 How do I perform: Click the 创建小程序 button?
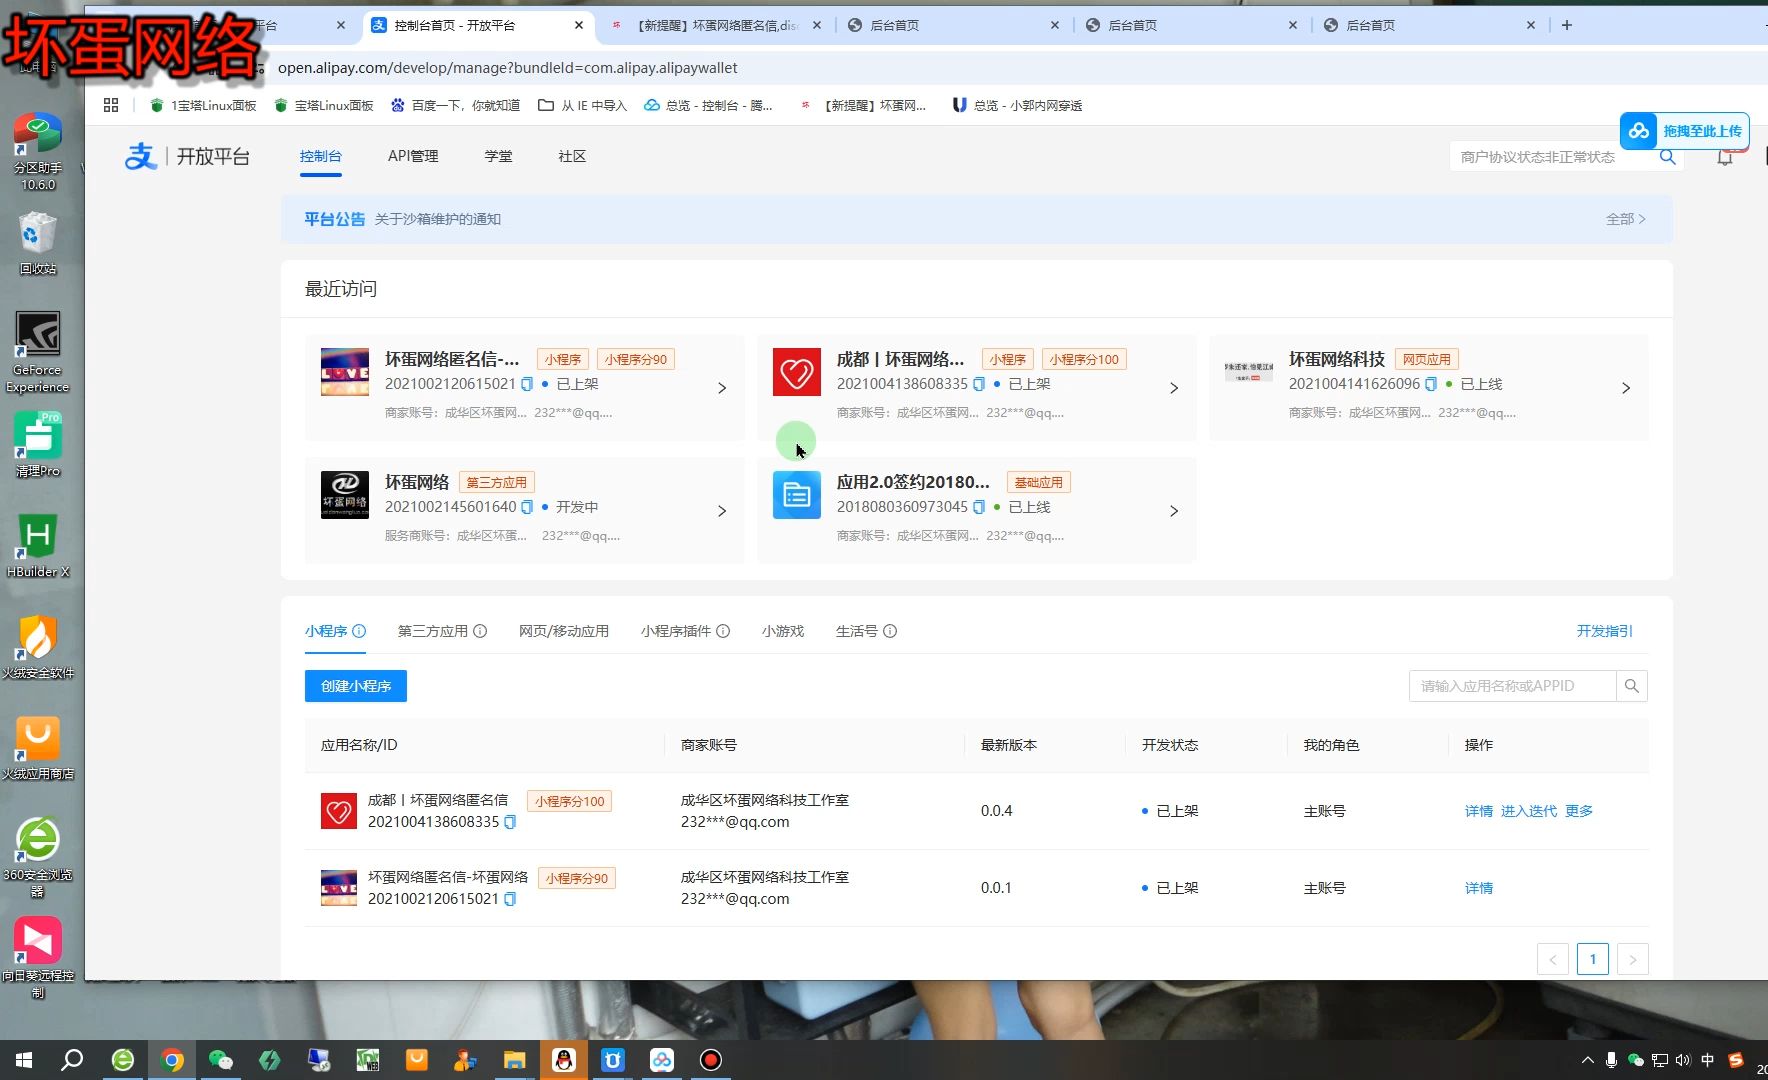[355, 686]
